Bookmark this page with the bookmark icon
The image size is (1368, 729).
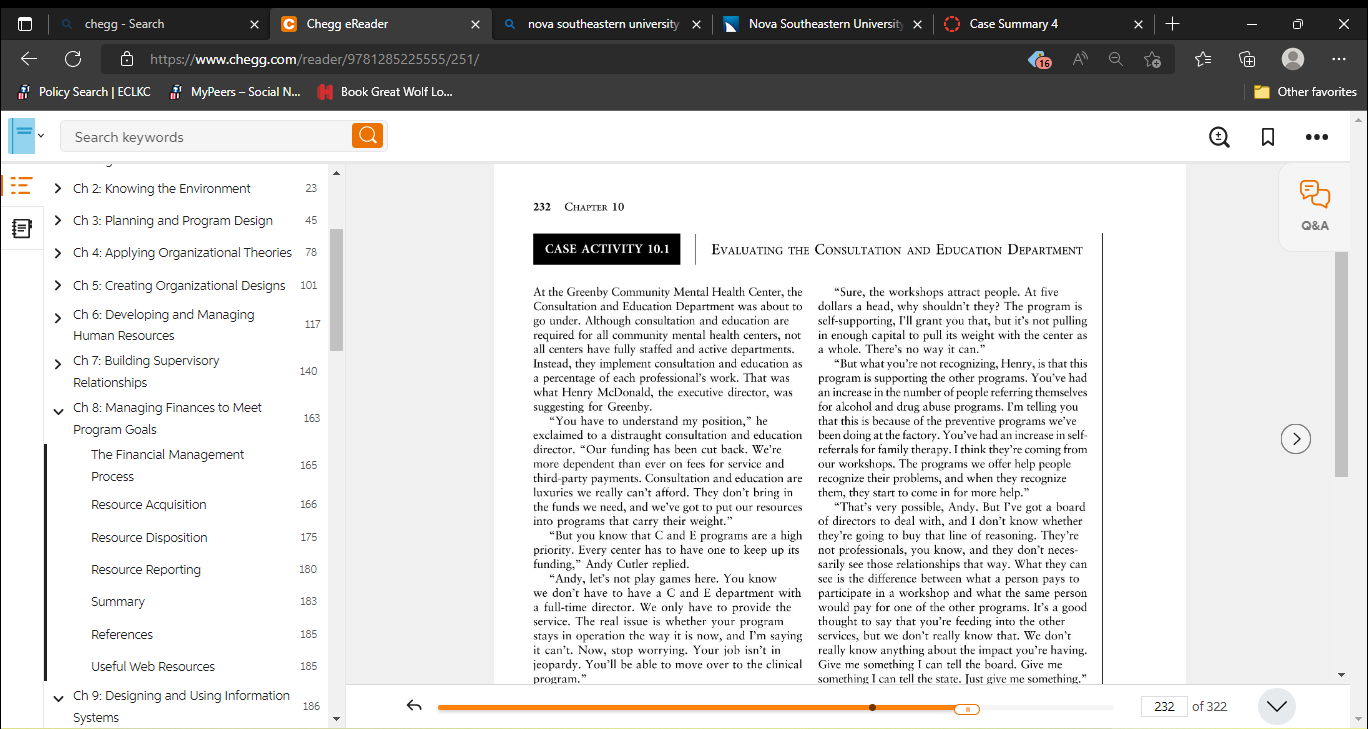1267,137
